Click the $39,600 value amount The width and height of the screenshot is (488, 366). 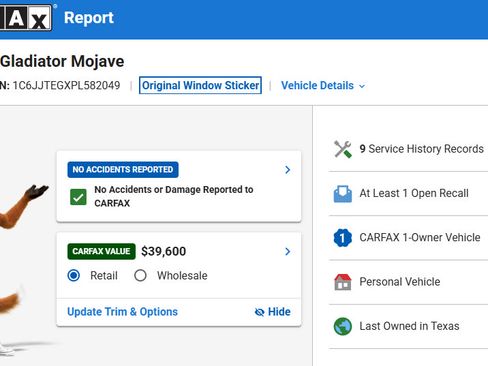coord(164,252)
